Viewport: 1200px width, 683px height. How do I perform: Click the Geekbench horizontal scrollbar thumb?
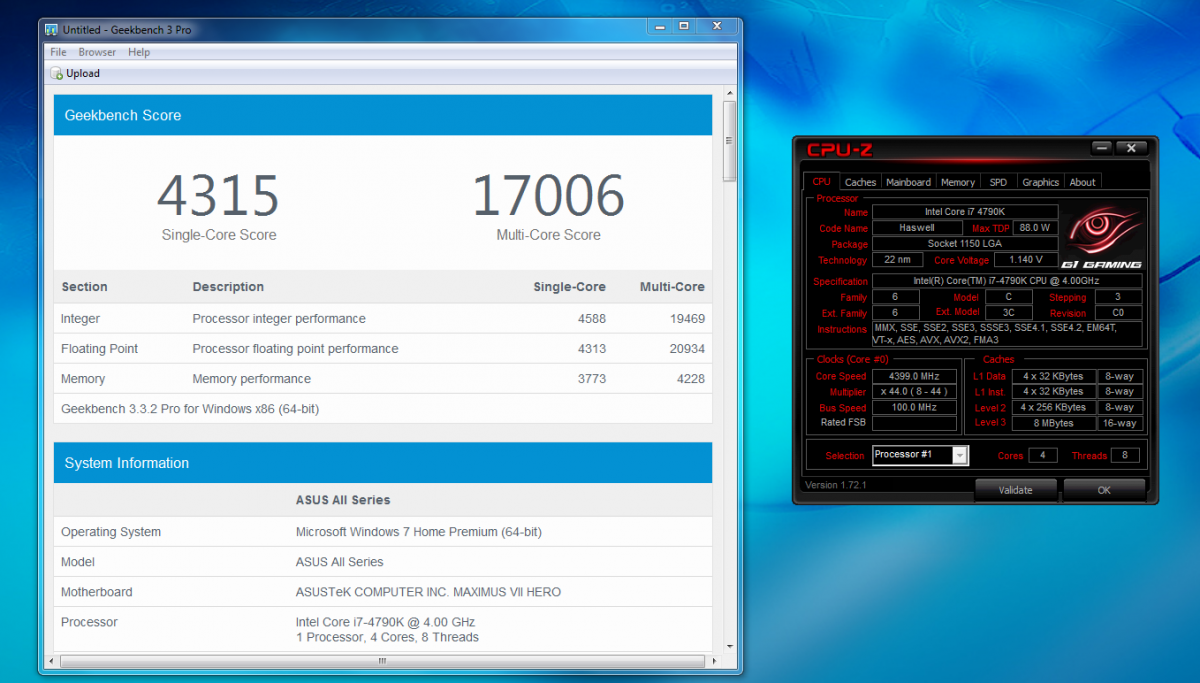381,661
